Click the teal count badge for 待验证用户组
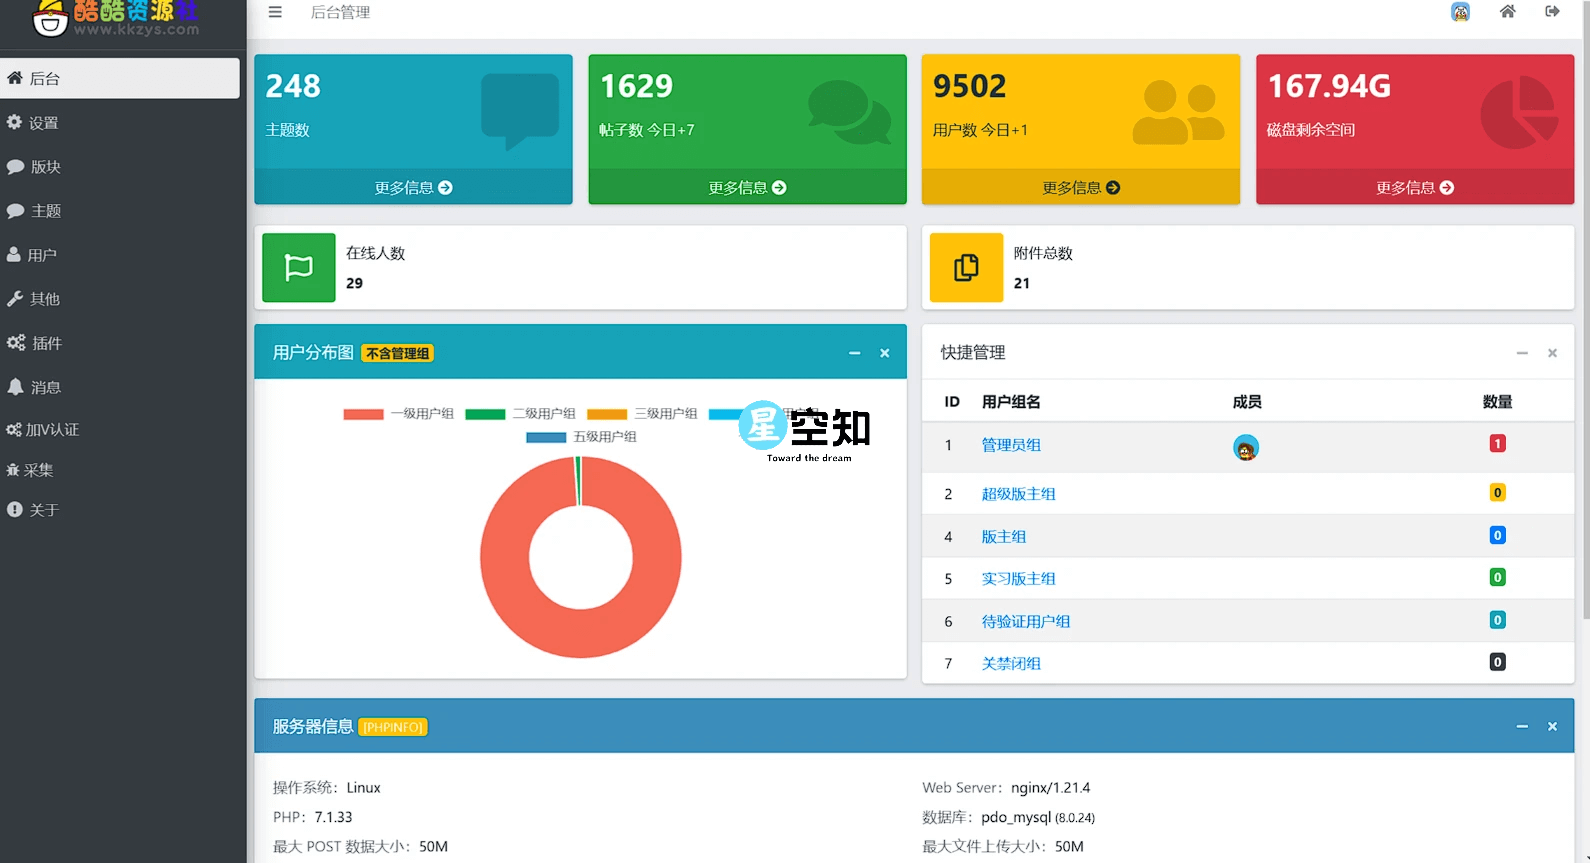The image size is (1590, 863). click(1497, 620)
